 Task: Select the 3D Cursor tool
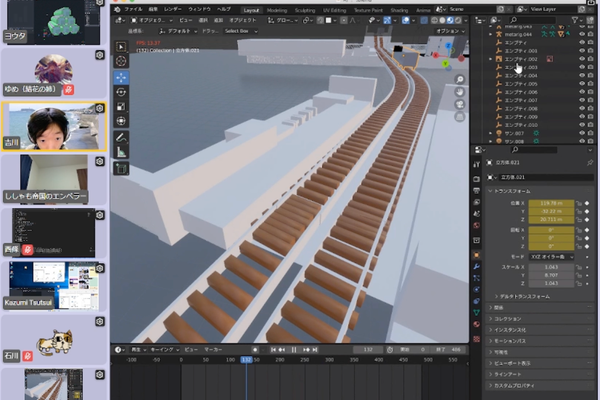pos(121,61)
